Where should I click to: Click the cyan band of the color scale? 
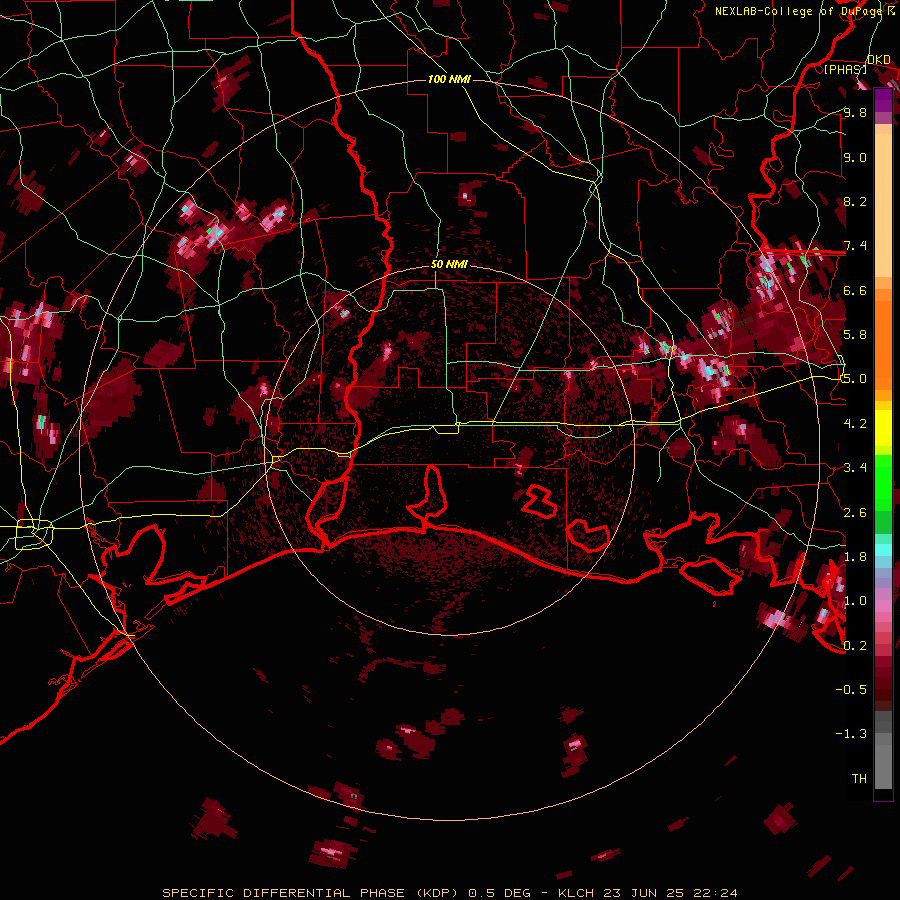(x=883, y=549)
